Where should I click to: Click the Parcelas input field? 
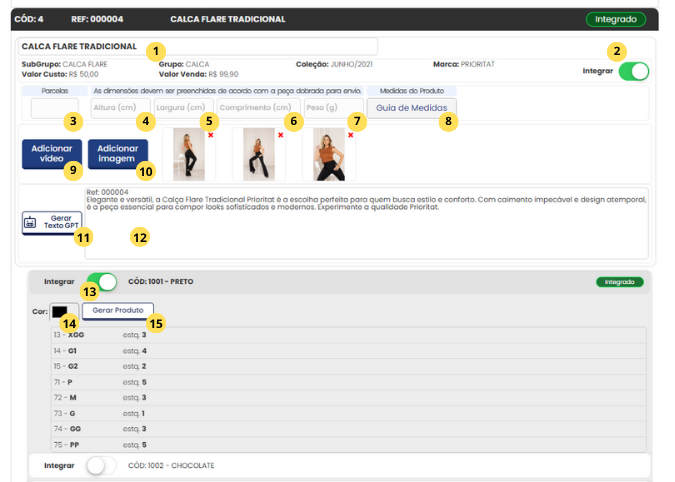point(54,108)
